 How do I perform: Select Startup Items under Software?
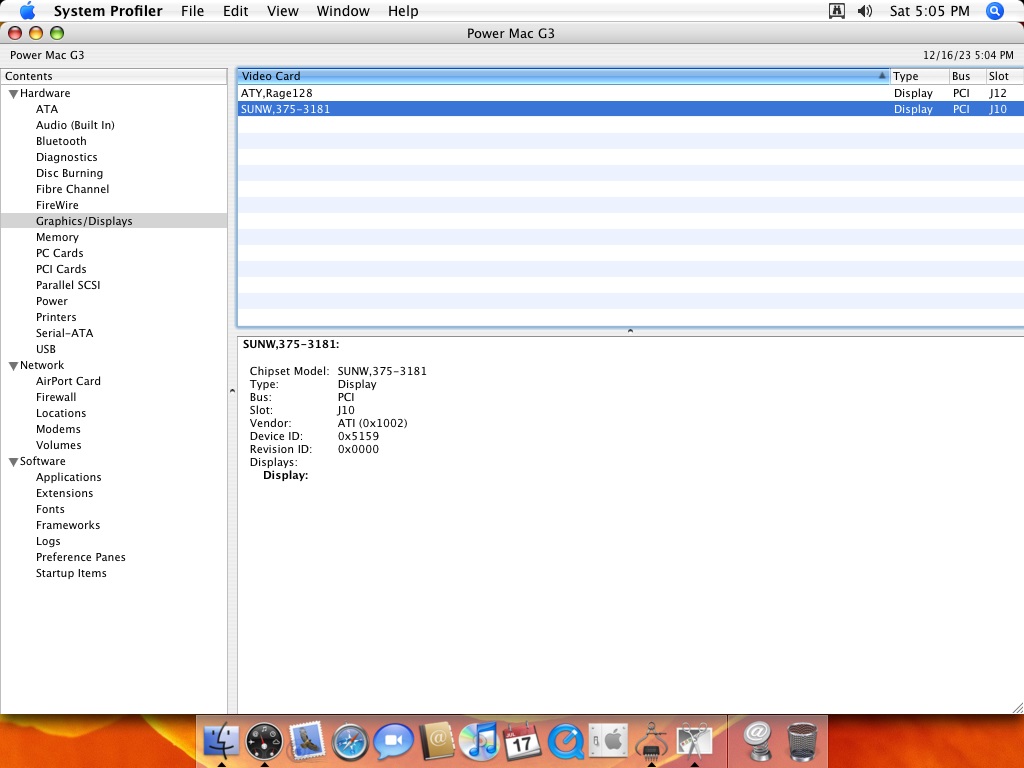(71, 573)
